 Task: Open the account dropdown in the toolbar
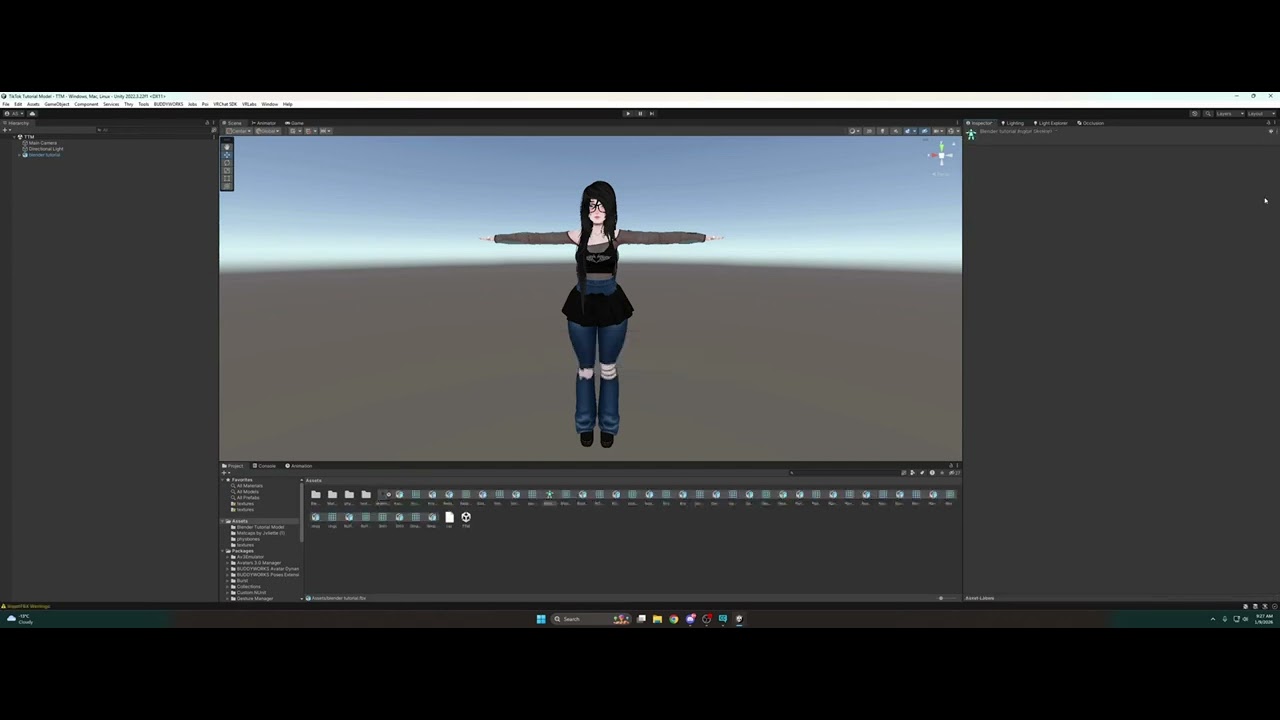(14, 114)
